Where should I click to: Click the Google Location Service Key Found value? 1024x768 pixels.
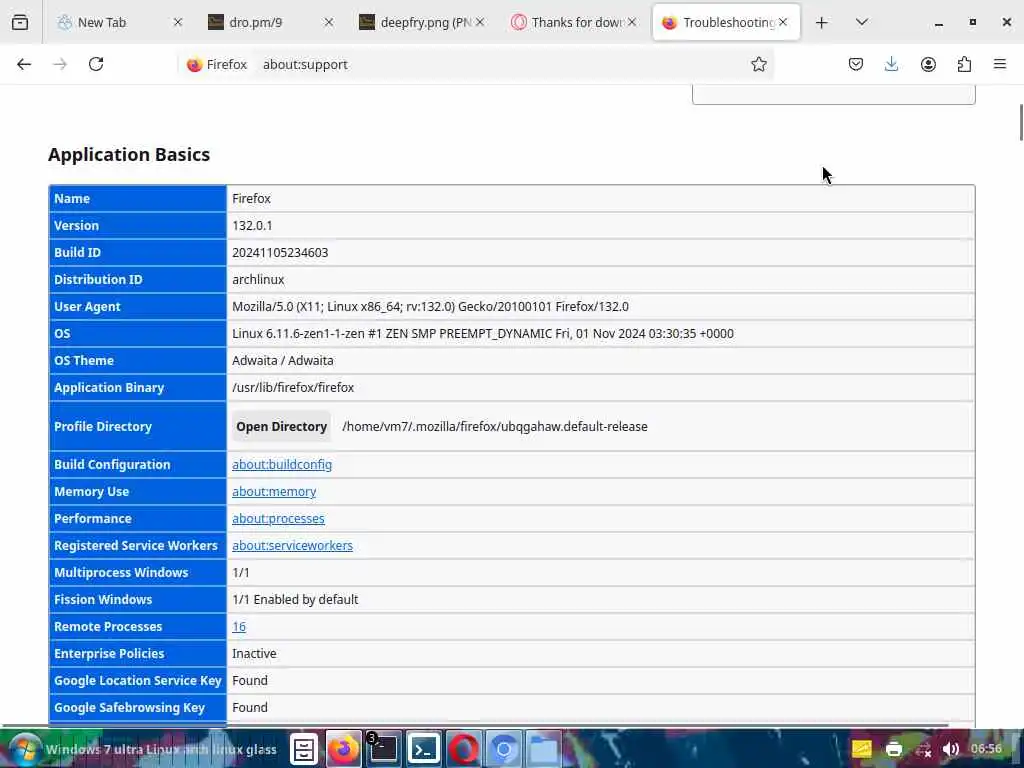click(249, 680)
